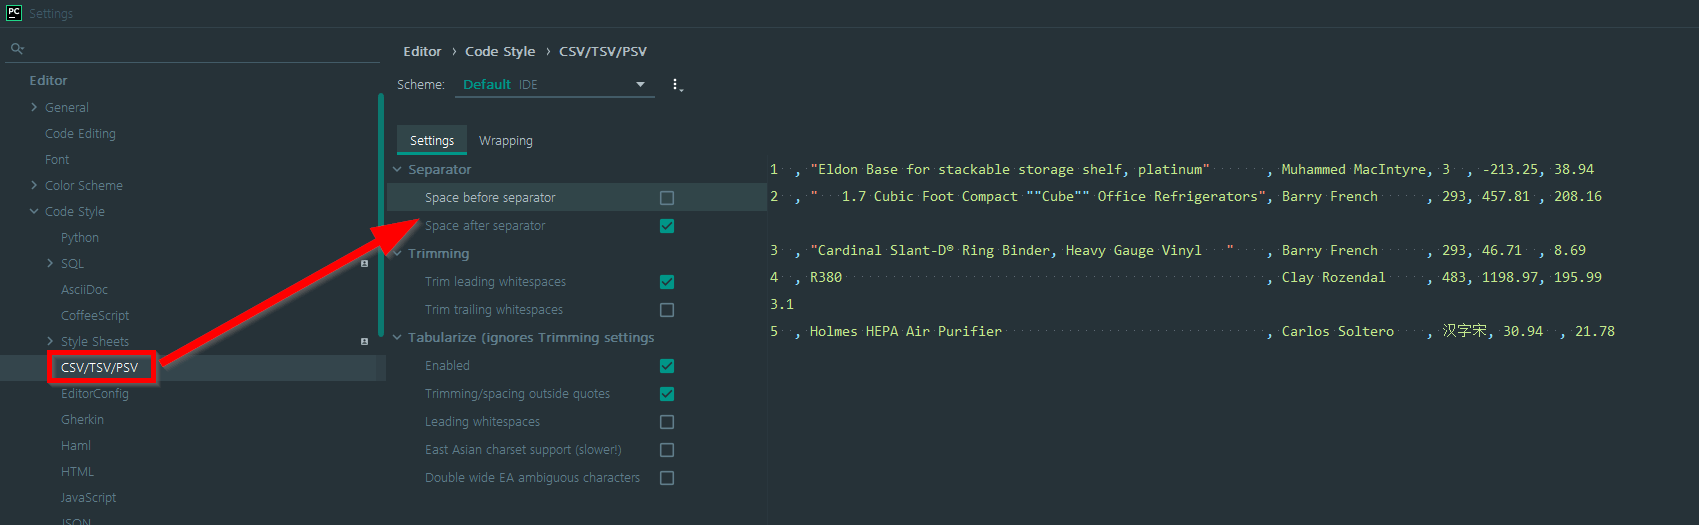Image resolution: width=1699 pixels, height=525 pixels.
Task: Click "3.1" line in preview
Action: (x=782, y=304)
